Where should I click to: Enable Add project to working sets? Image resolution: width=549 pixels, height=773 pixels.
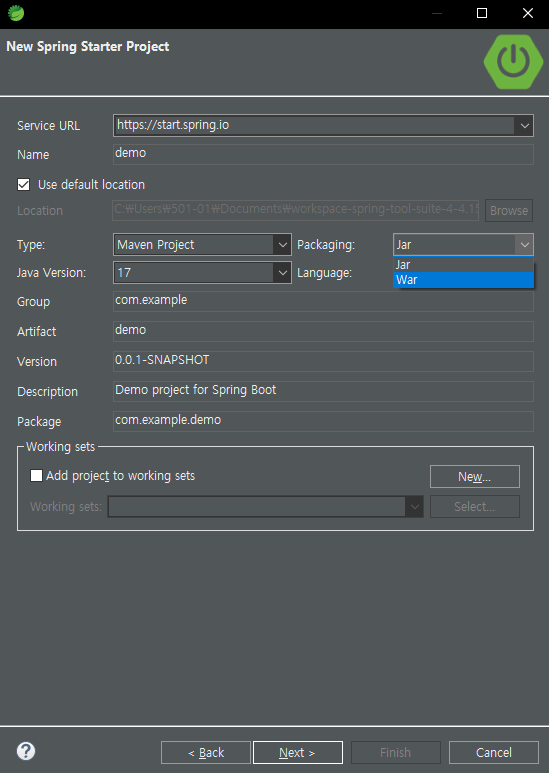point(36,475)
